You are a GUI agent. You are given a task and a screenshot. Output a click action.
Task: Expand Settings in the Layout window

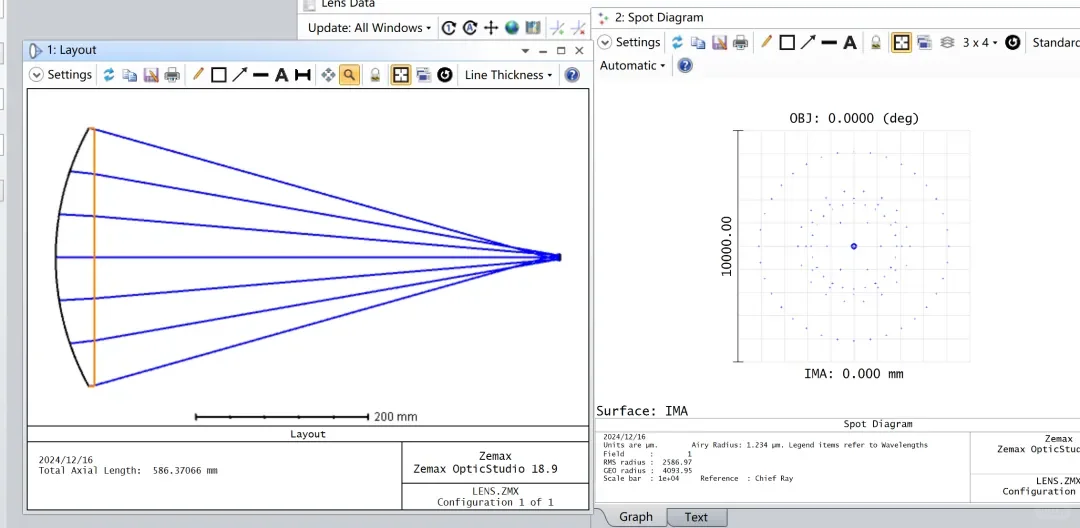tap(61, 75)
